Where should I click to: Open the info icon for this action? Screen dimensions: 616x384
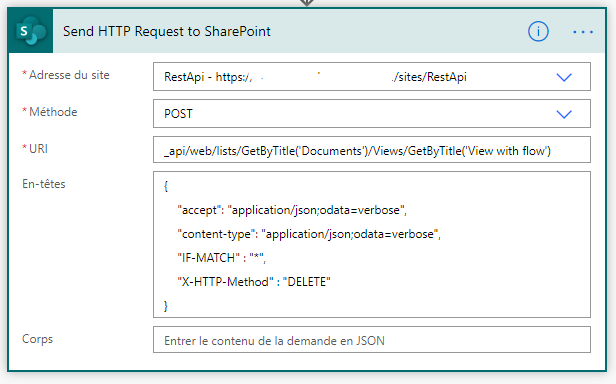[538, 31]
